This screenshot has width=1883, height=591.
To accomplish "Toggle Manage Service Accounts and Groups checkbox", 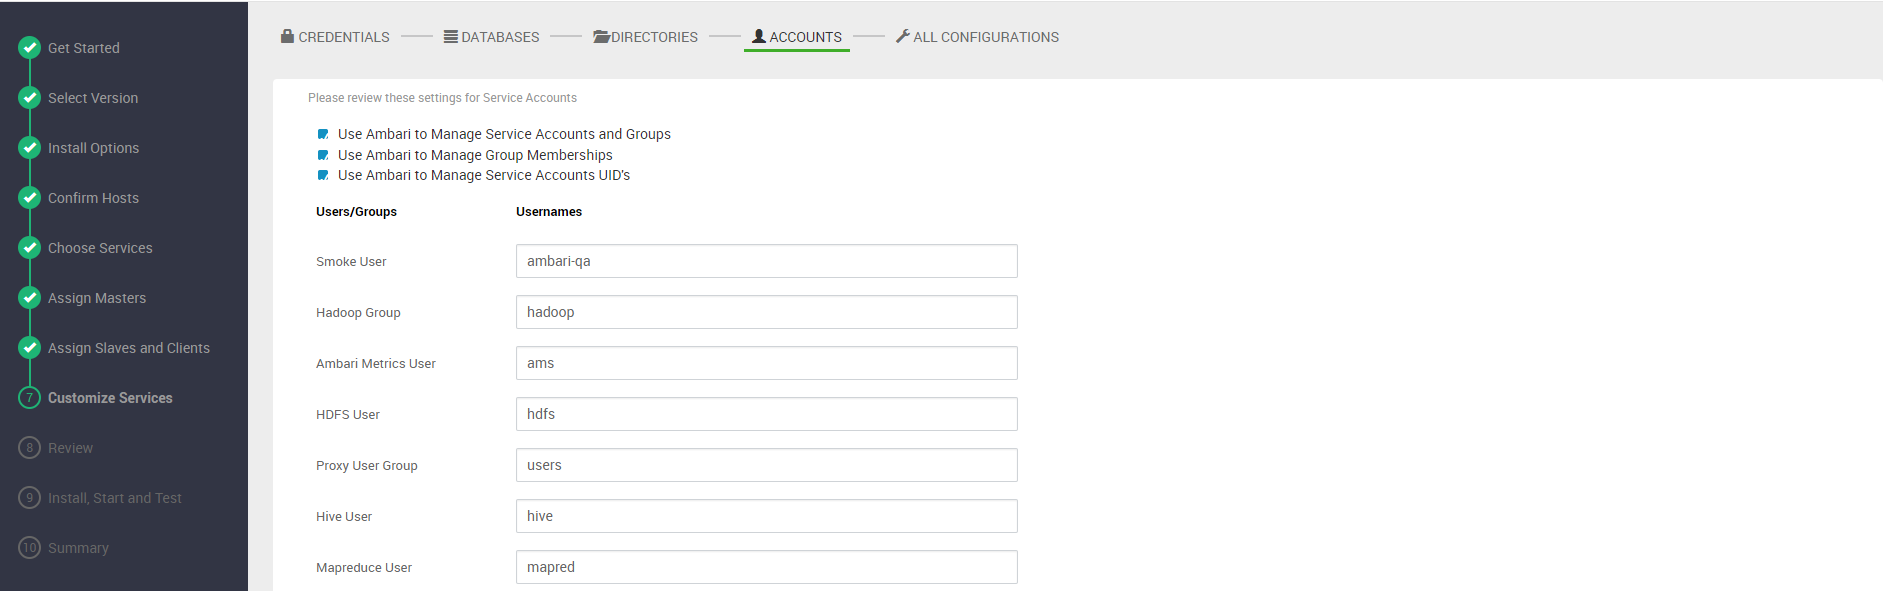I will (x=323, y=134).
